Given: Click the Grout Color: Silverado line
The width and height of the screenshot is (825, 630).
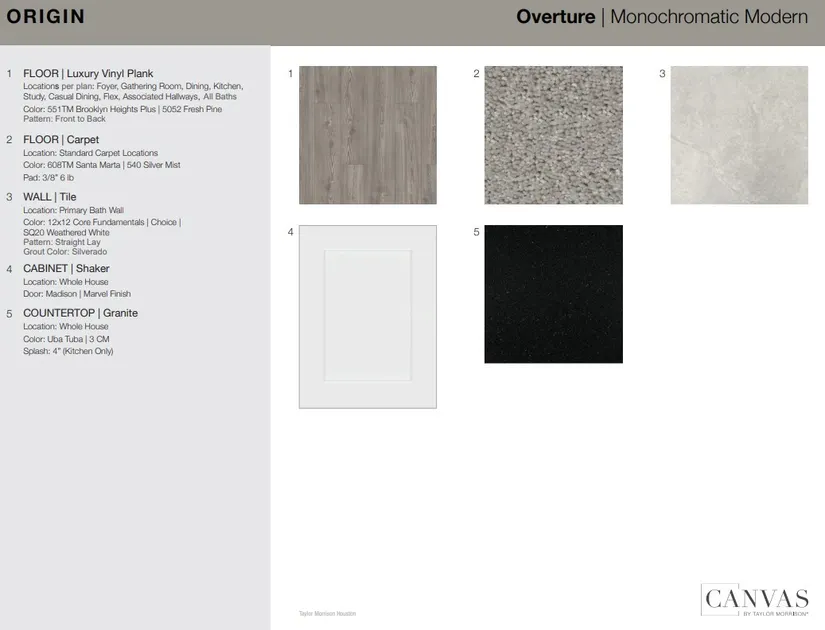Looking at the screenshot, I should (65, 252).
